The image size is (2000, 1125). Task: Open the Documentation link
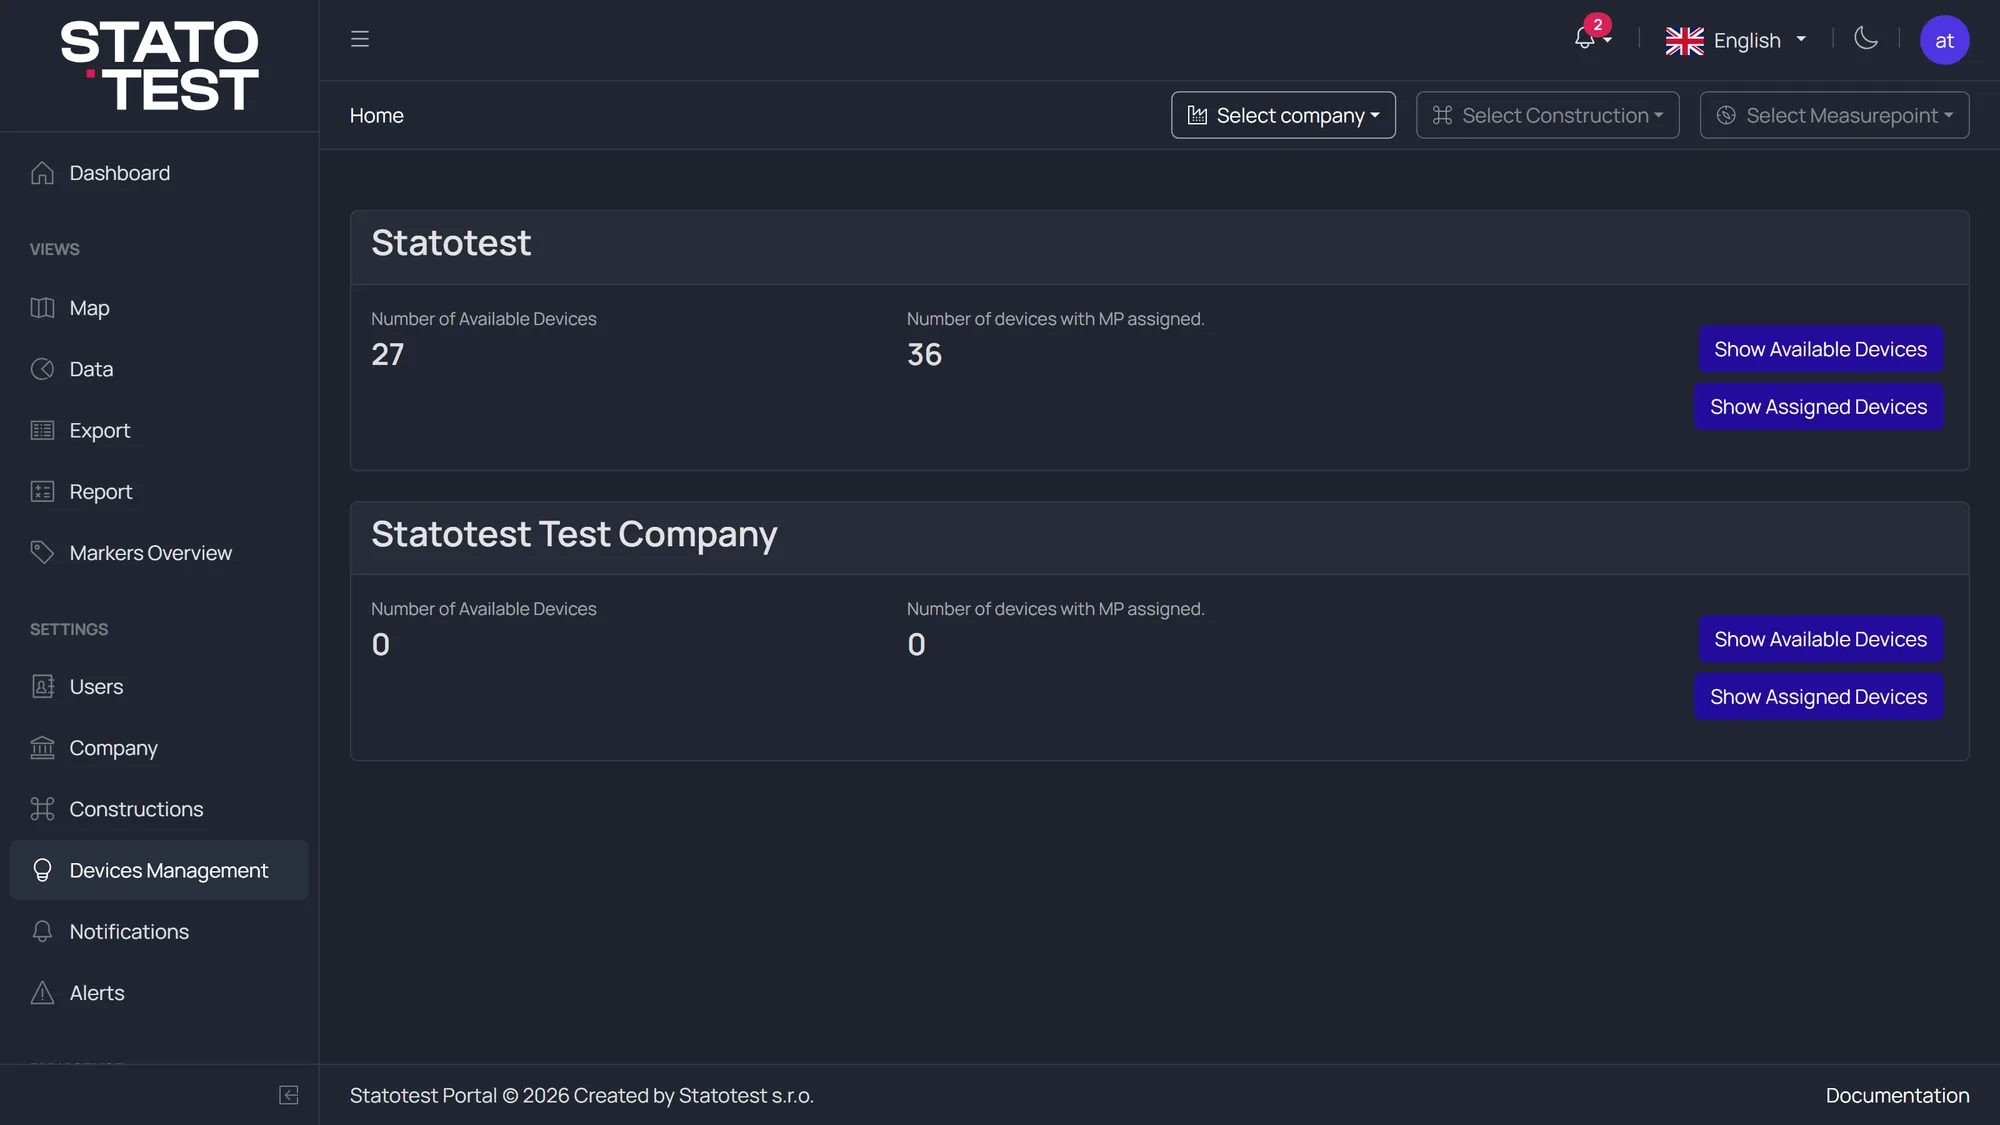pyautogui.click(x=1897, y=1095)
